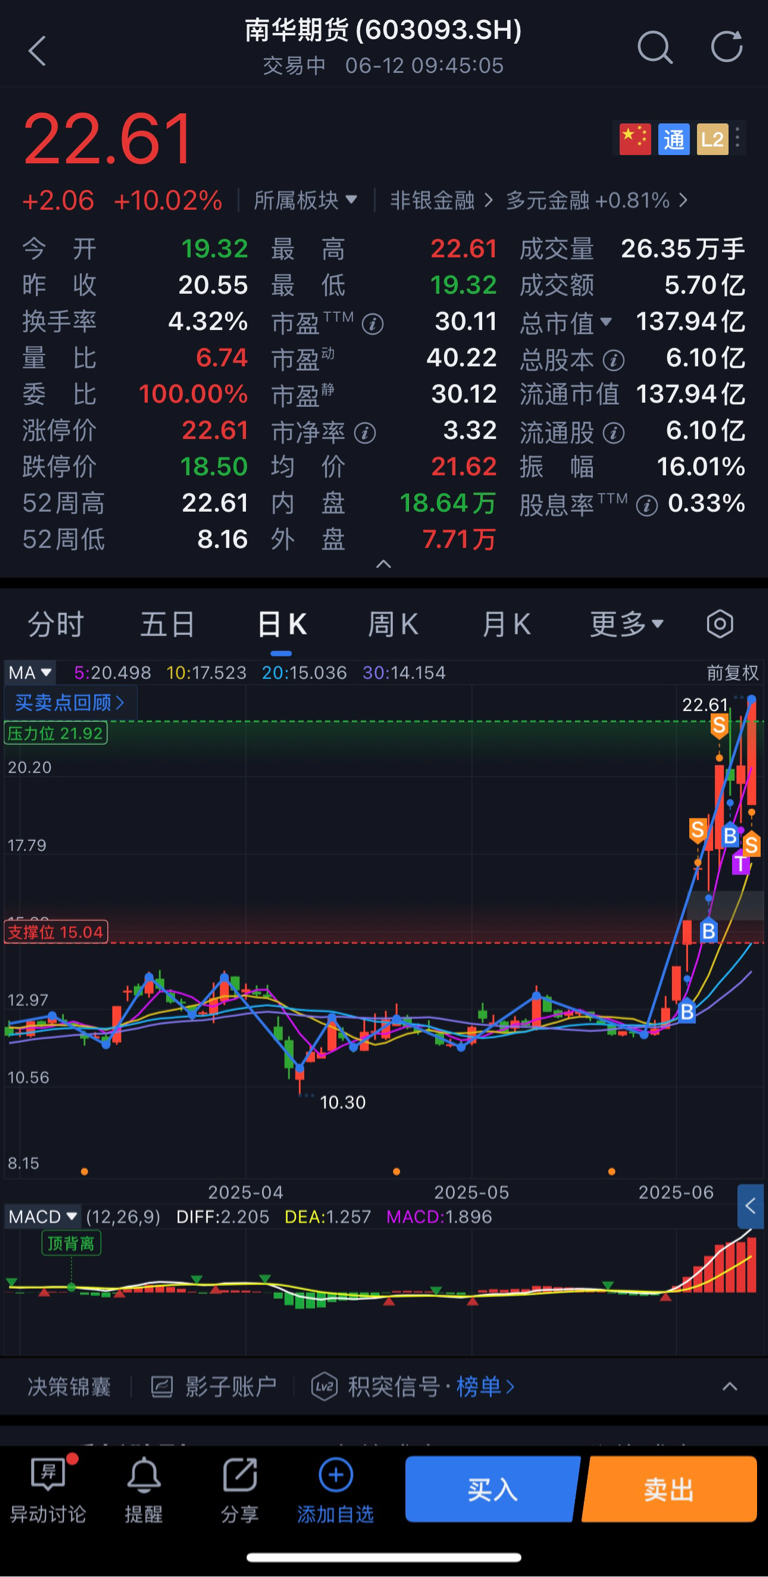
Task: Tap 换手率 4.32% value
Action: tap(208, 321)
